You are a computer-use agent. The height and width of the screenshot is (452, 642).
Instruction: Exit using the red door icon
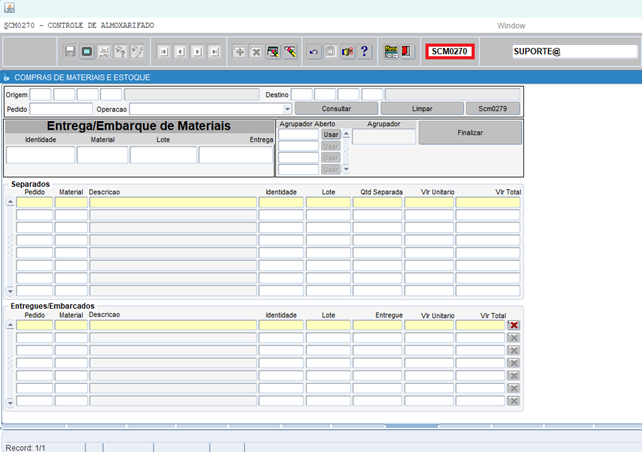407,52
